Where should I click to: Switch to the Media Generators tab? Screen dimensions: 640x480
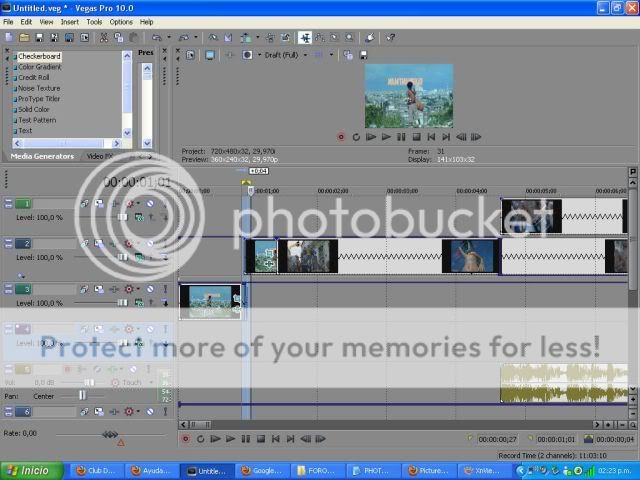pos(42,156)
